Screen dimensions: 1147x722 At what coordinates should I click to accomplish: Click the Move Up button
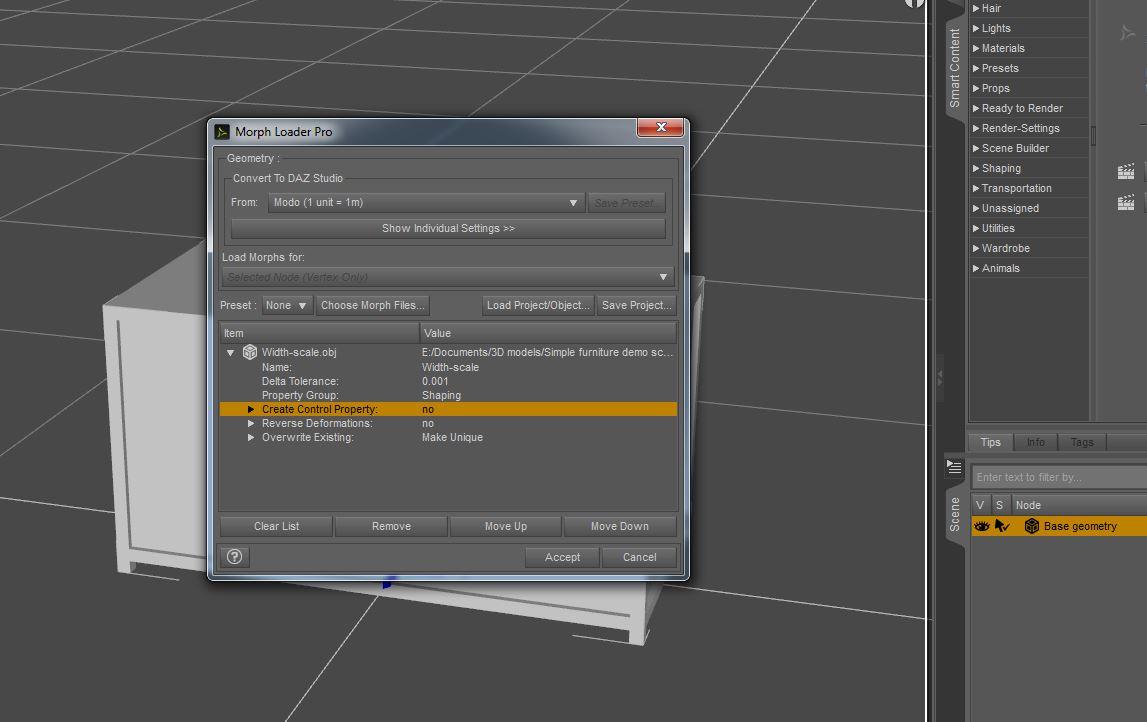(505, 526)
